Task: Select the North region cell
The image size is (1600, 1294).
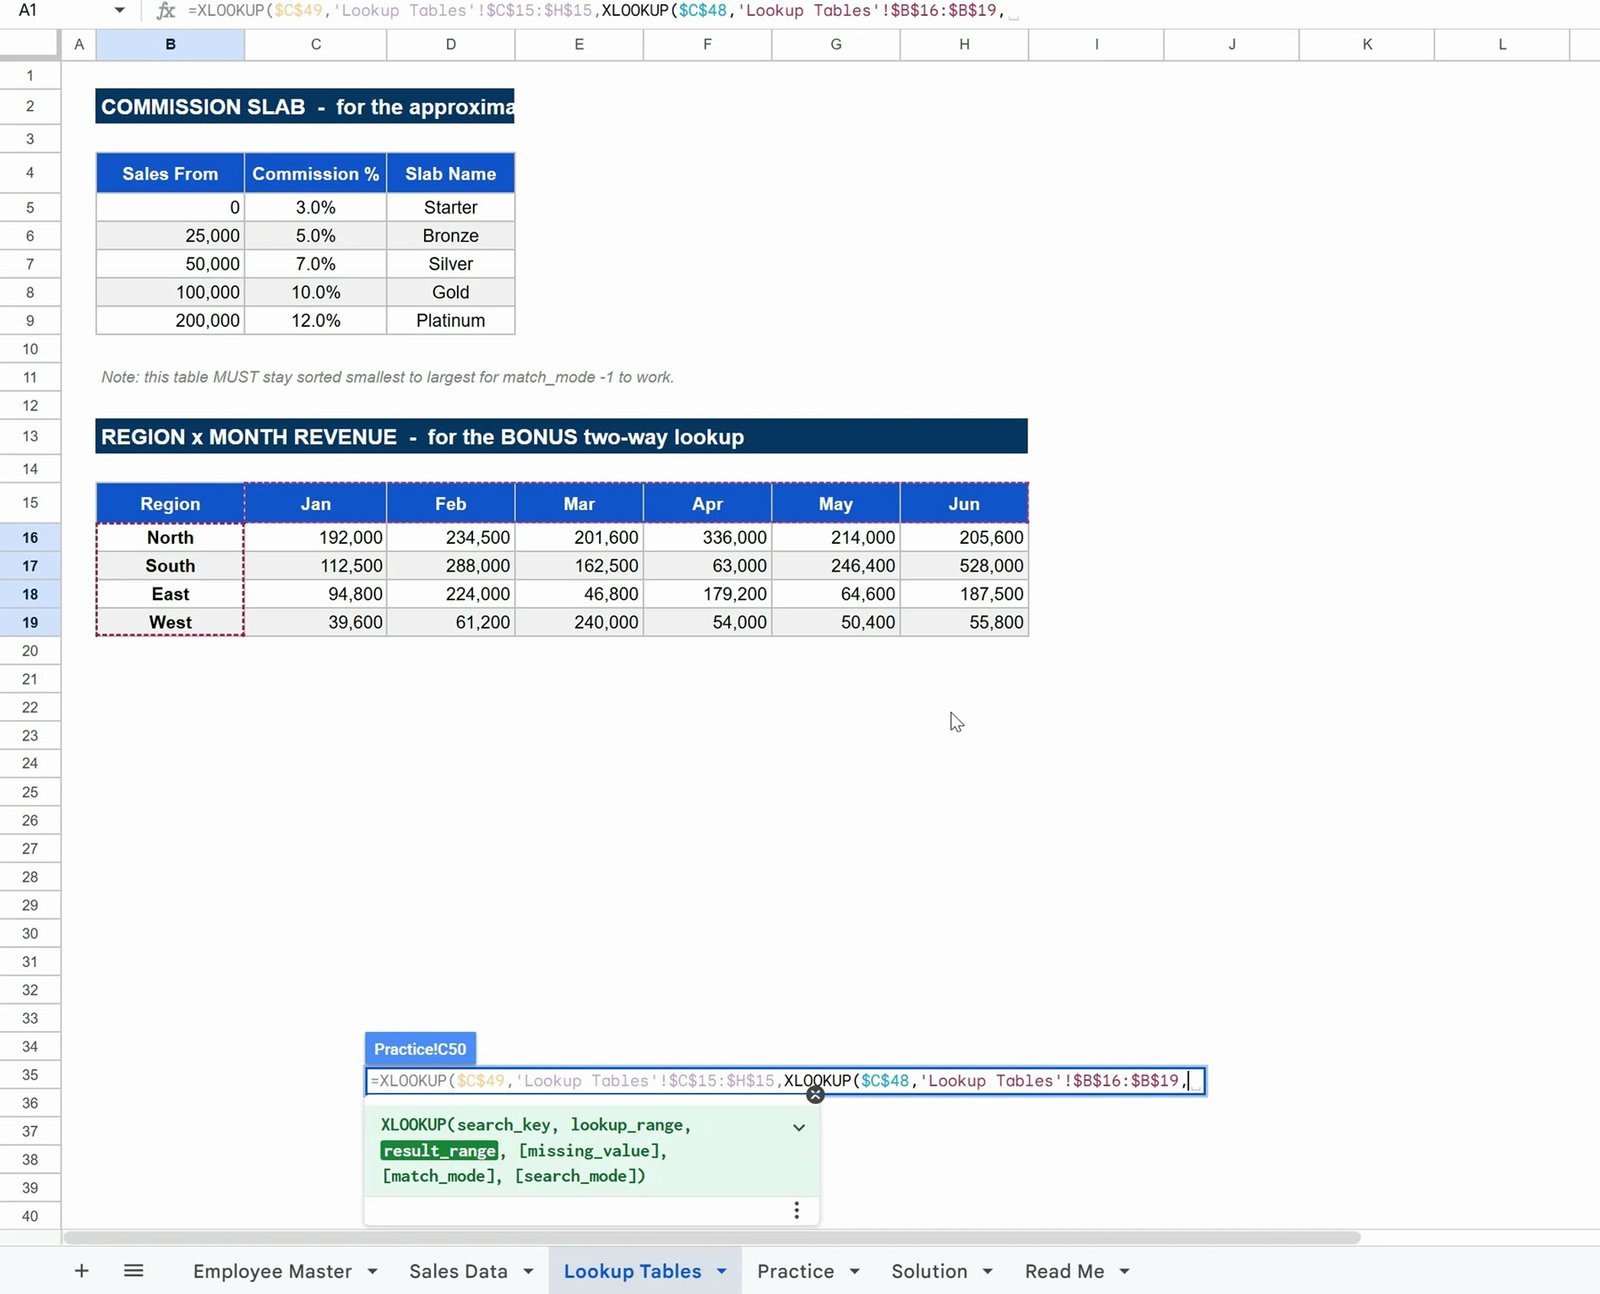Action: 170,537
